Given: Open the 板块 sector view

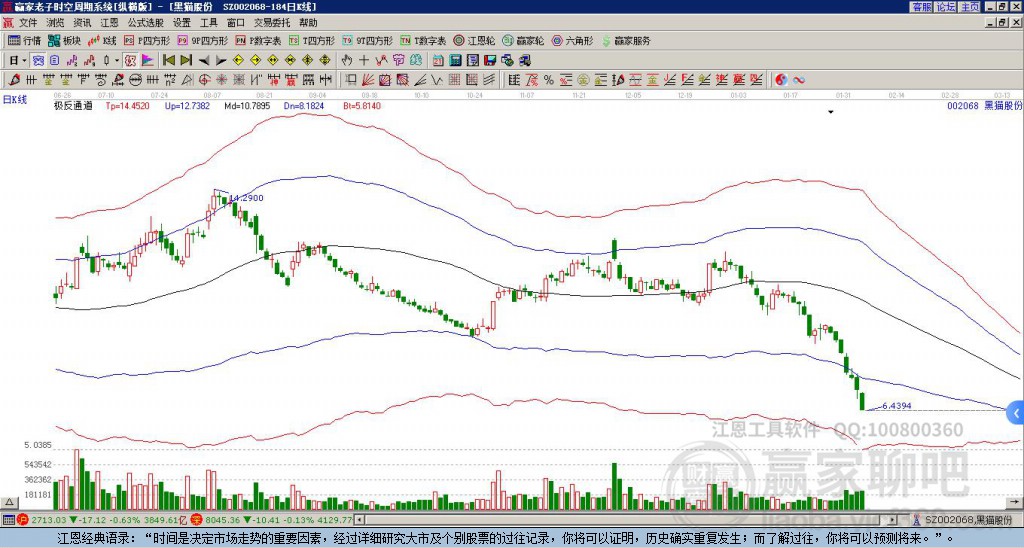Looking at the screenshot, I should point(65,41).
